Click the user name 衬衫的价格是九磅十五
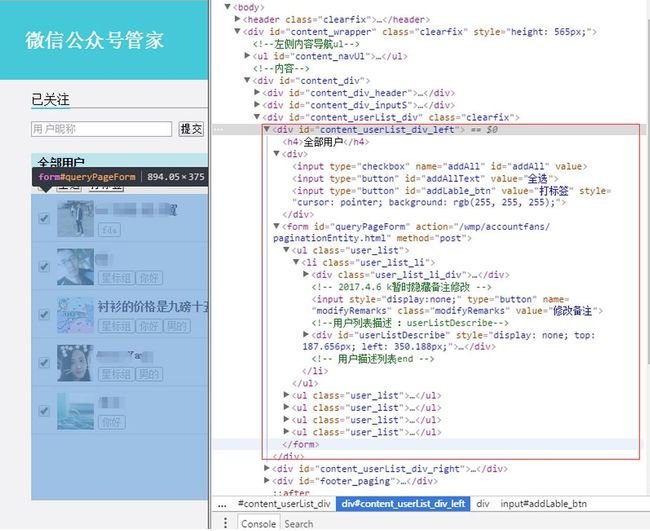 (153, 306)
